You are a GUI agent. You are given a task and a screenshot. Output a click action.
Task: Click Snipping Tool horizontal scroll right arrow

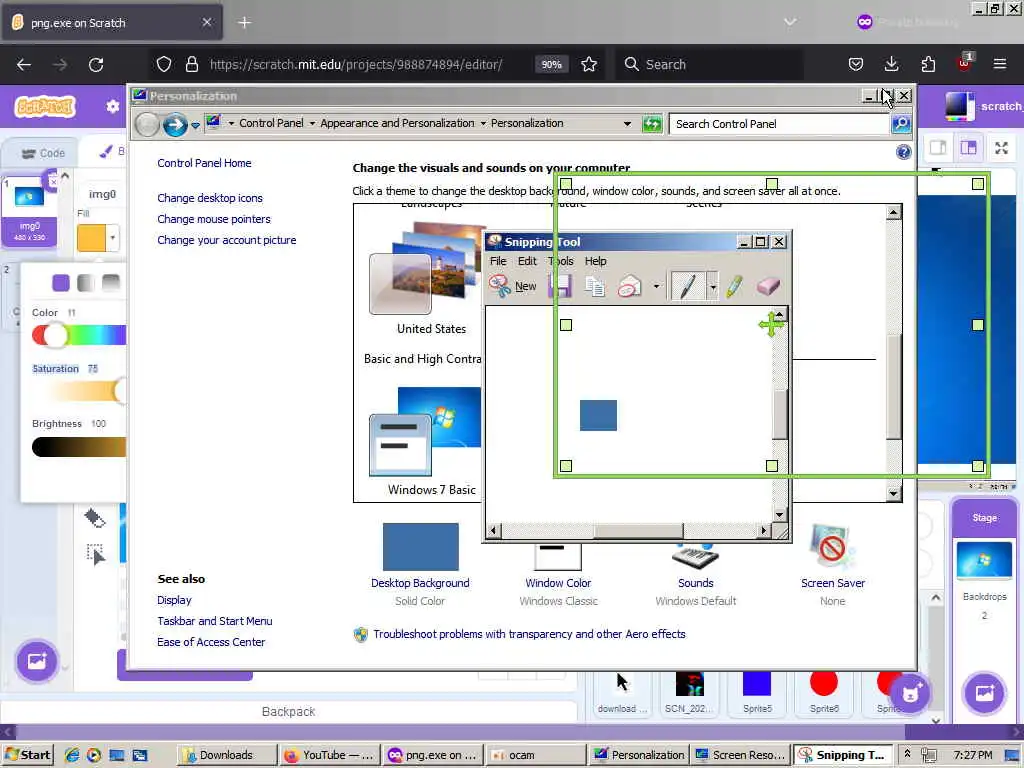click(763, 530)
